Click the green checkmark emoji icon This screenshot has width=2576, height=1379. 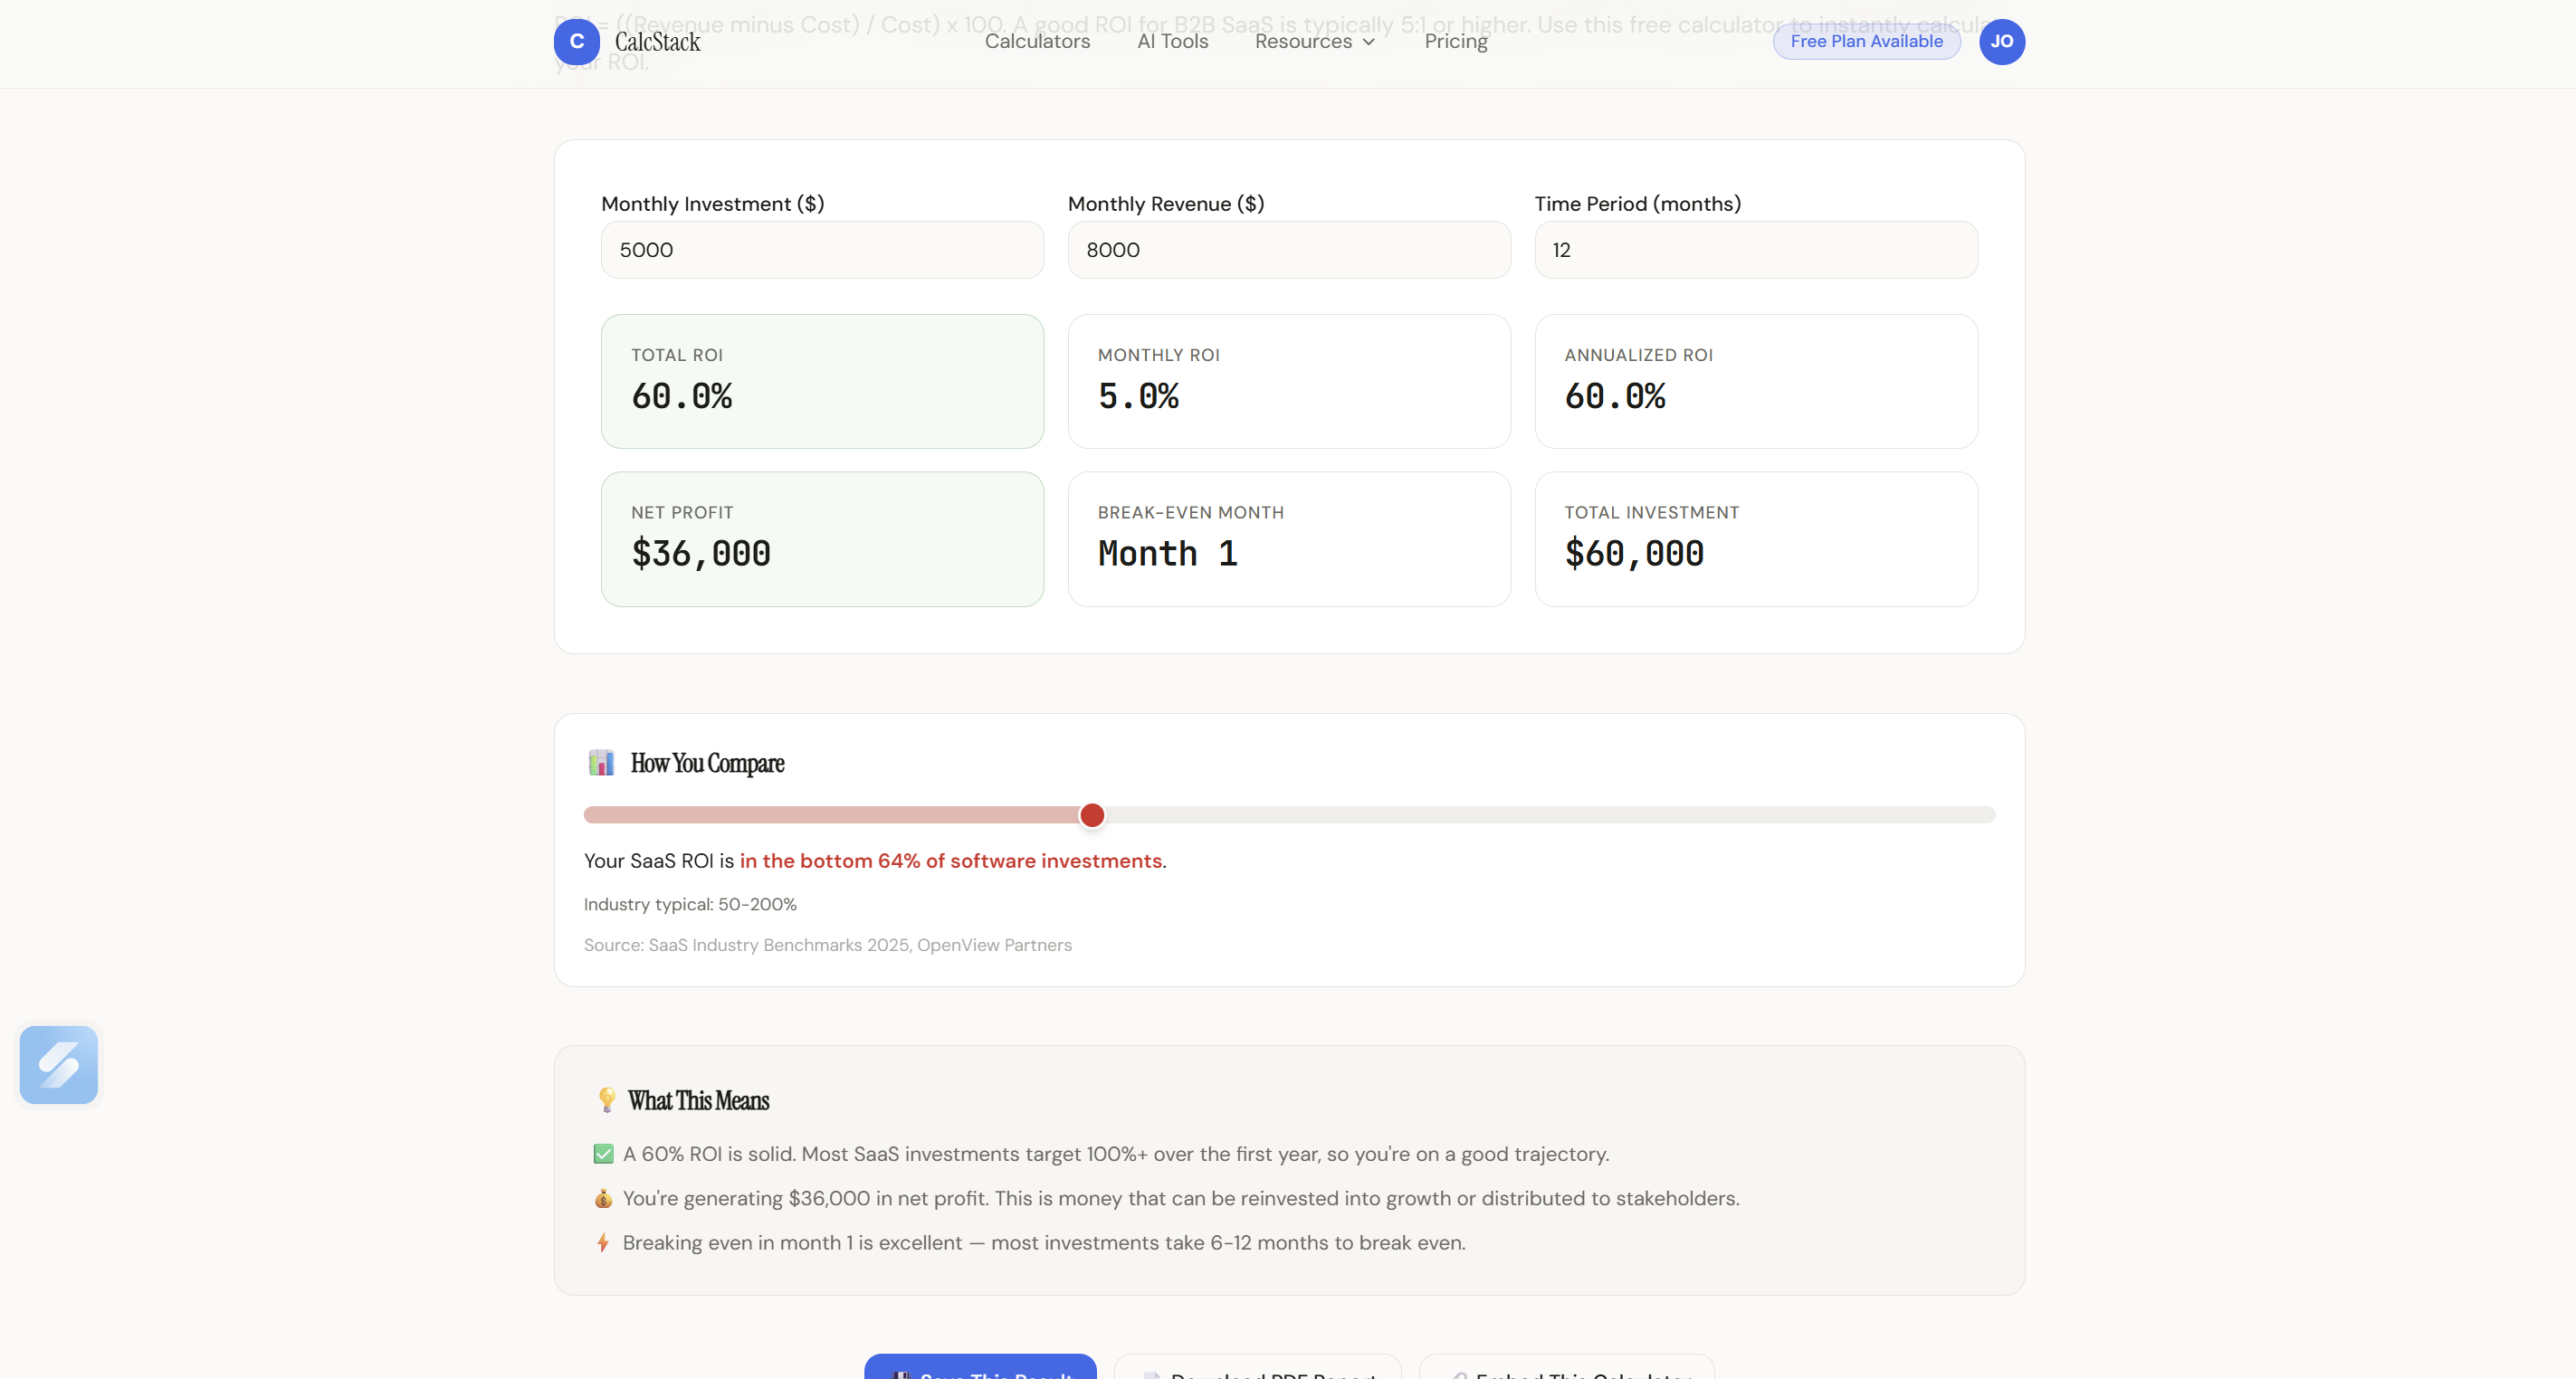pos(603,1154)
